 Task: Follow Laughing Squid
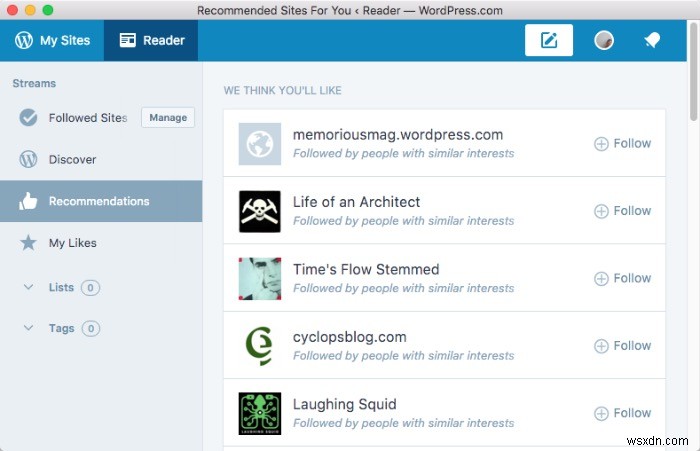pyautogui.click(x=623, y=413)
